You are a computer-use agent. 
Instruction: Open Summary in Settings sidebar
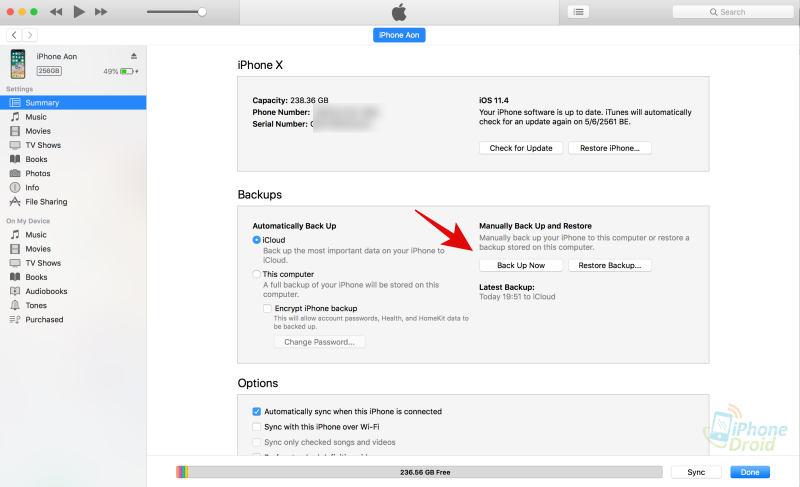coord(73,102)
